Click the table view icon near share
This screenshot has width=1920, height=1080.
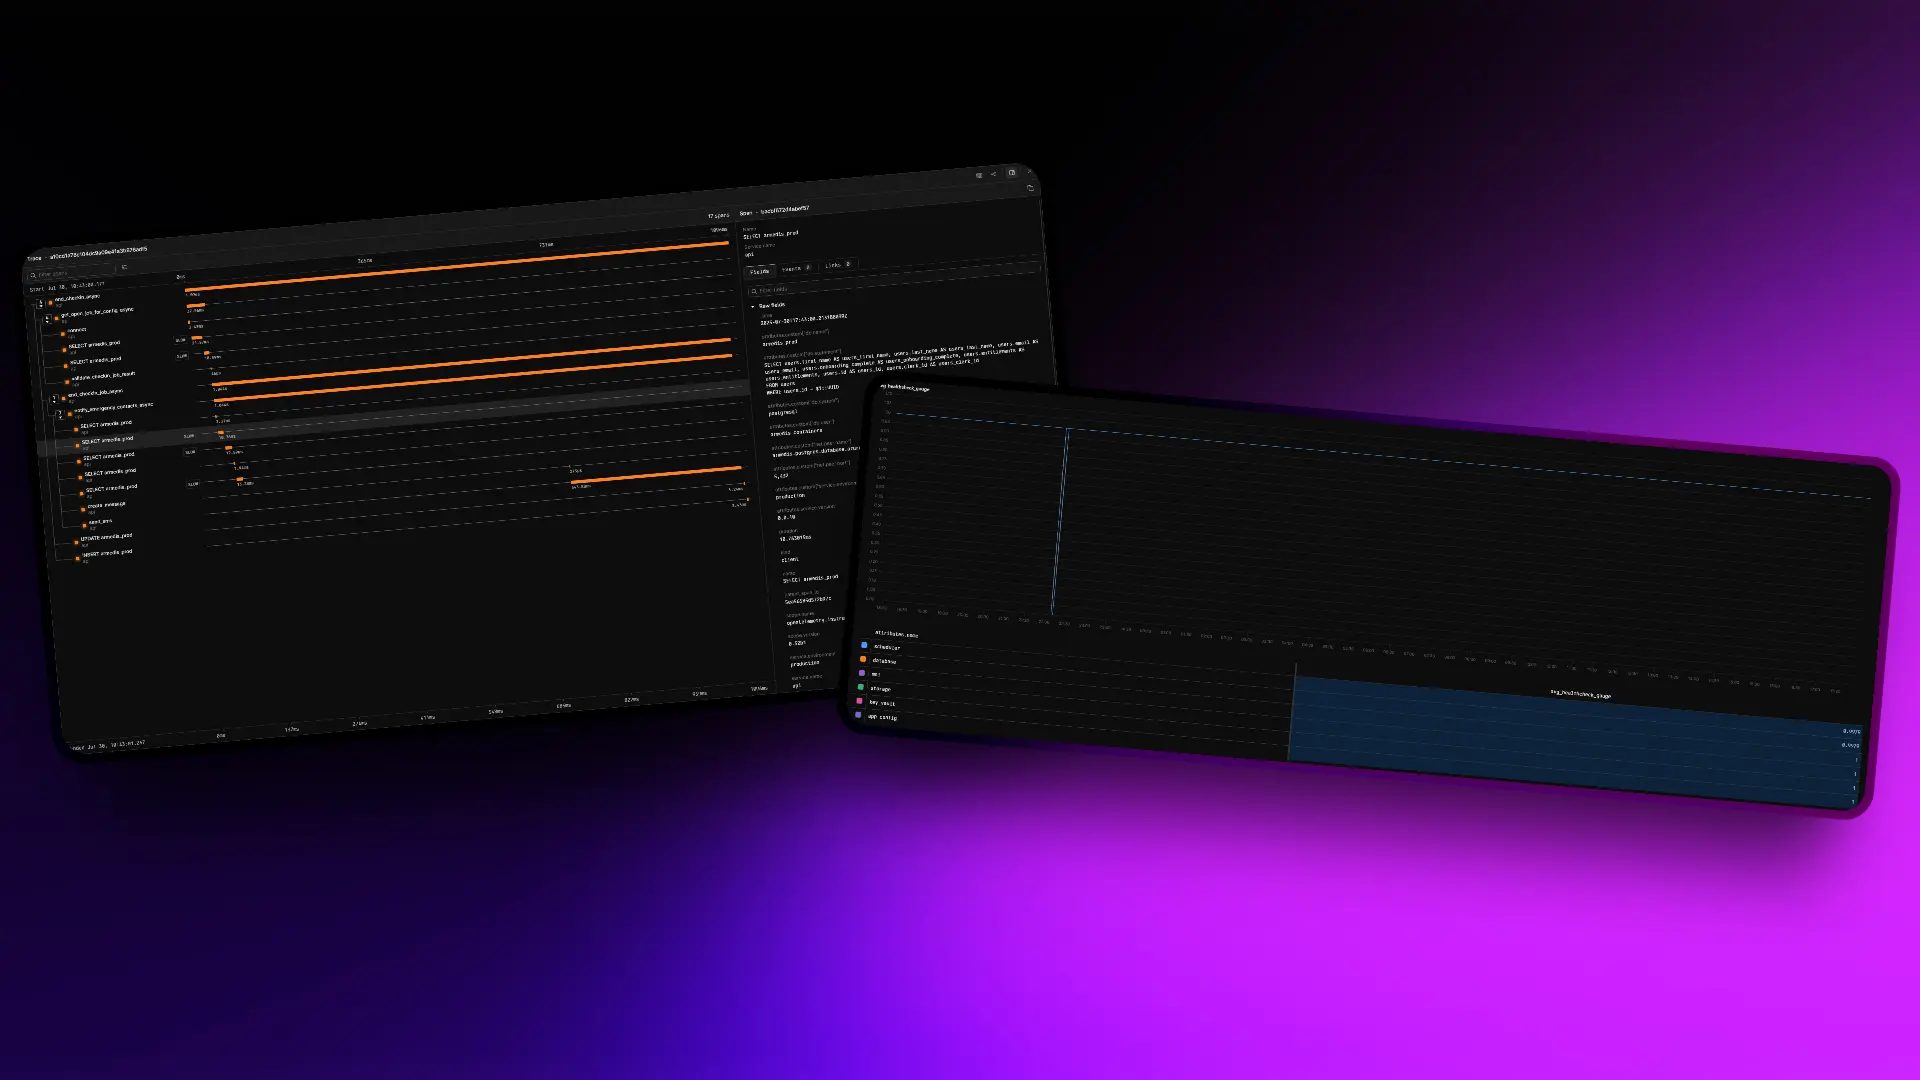point(979,175)
